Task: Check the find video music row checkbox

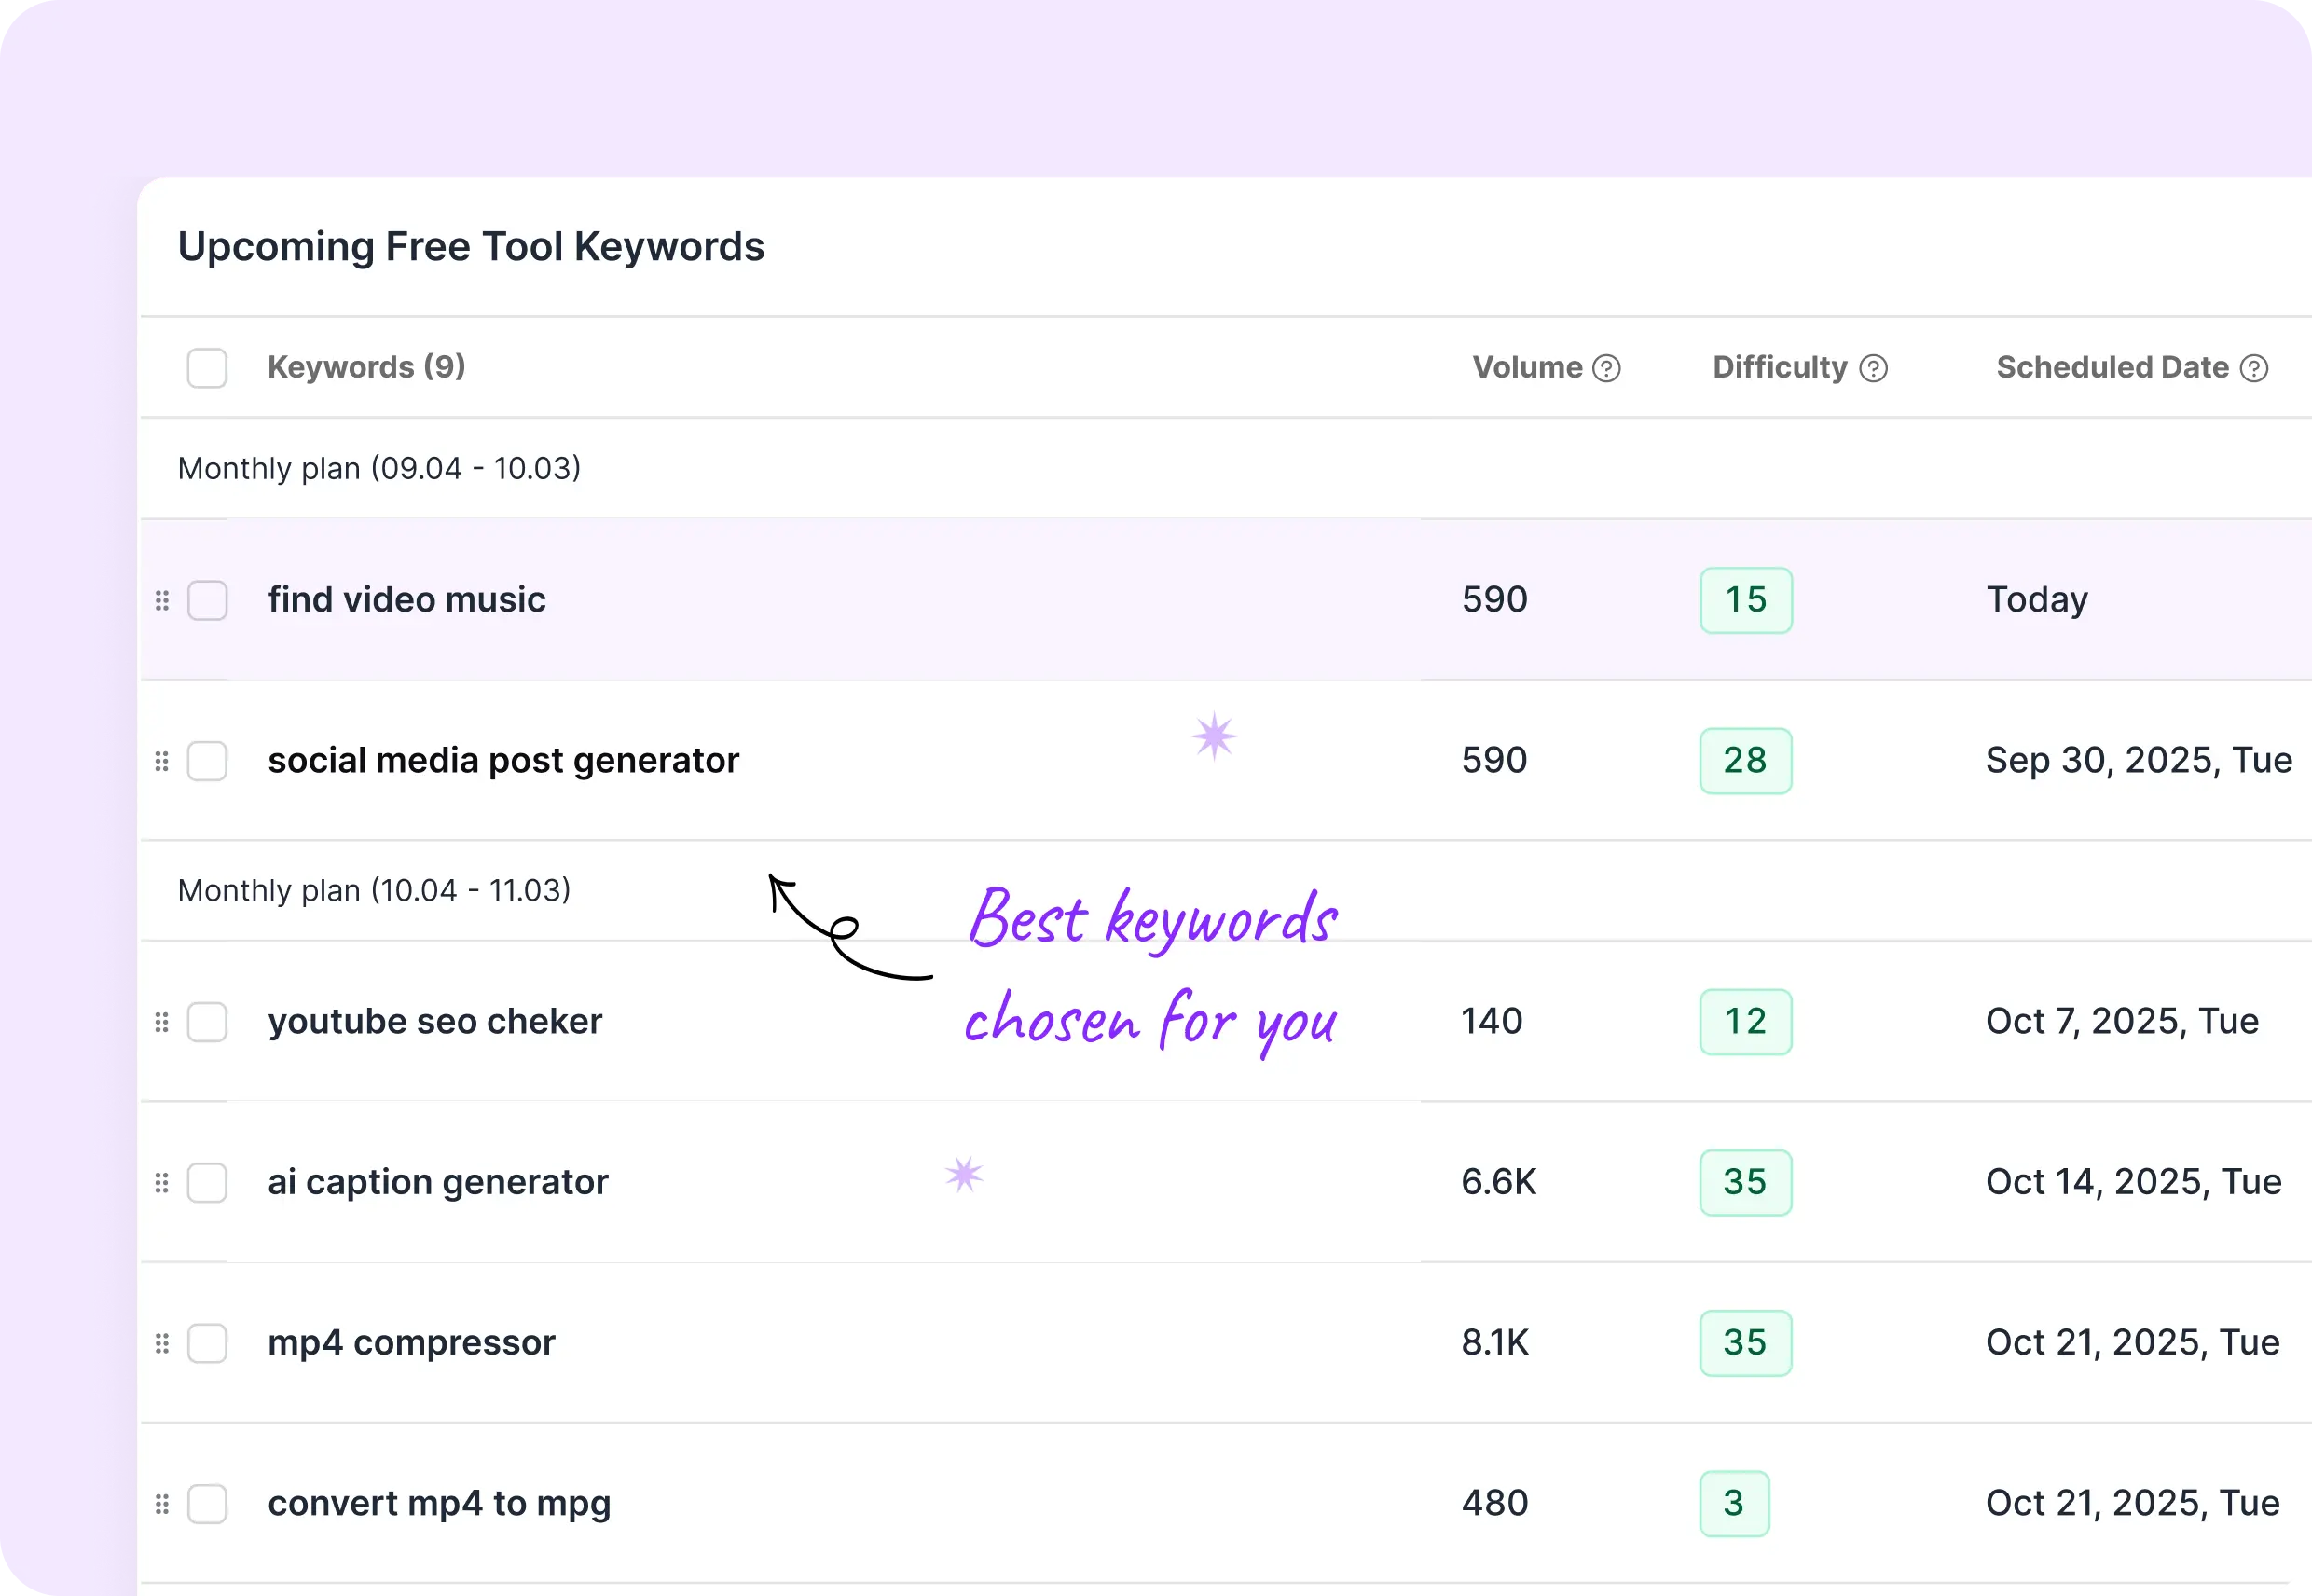Action: (208, 600)
